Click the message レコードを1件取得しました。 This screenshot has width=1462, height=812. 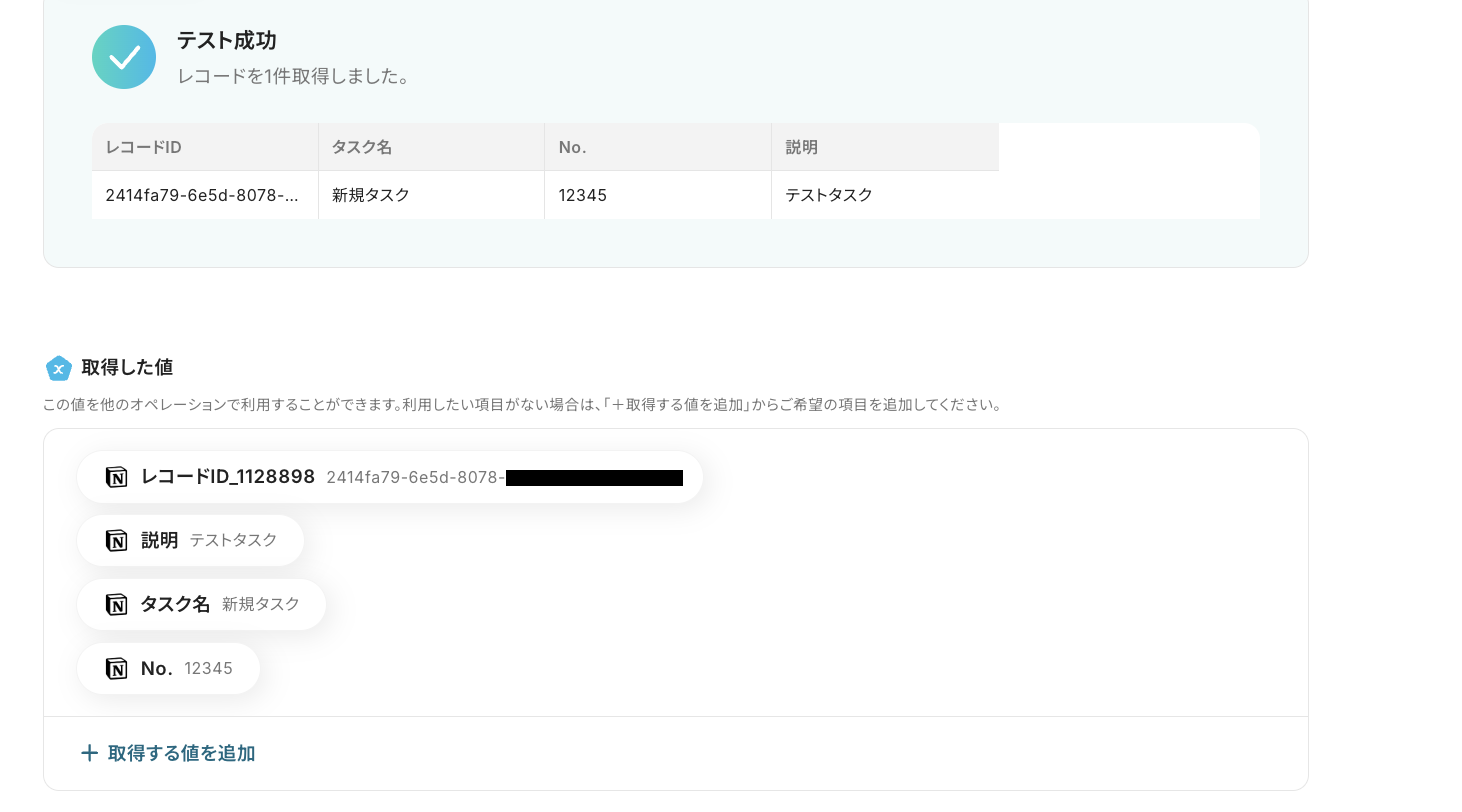point(294,76)
